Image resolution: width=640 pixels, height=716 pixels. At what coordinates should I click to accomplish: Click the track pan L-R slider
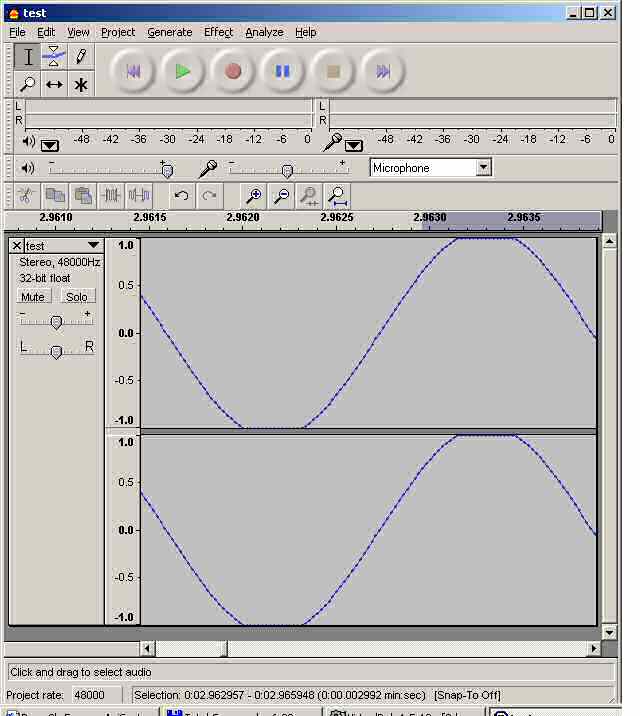[56, 351]
